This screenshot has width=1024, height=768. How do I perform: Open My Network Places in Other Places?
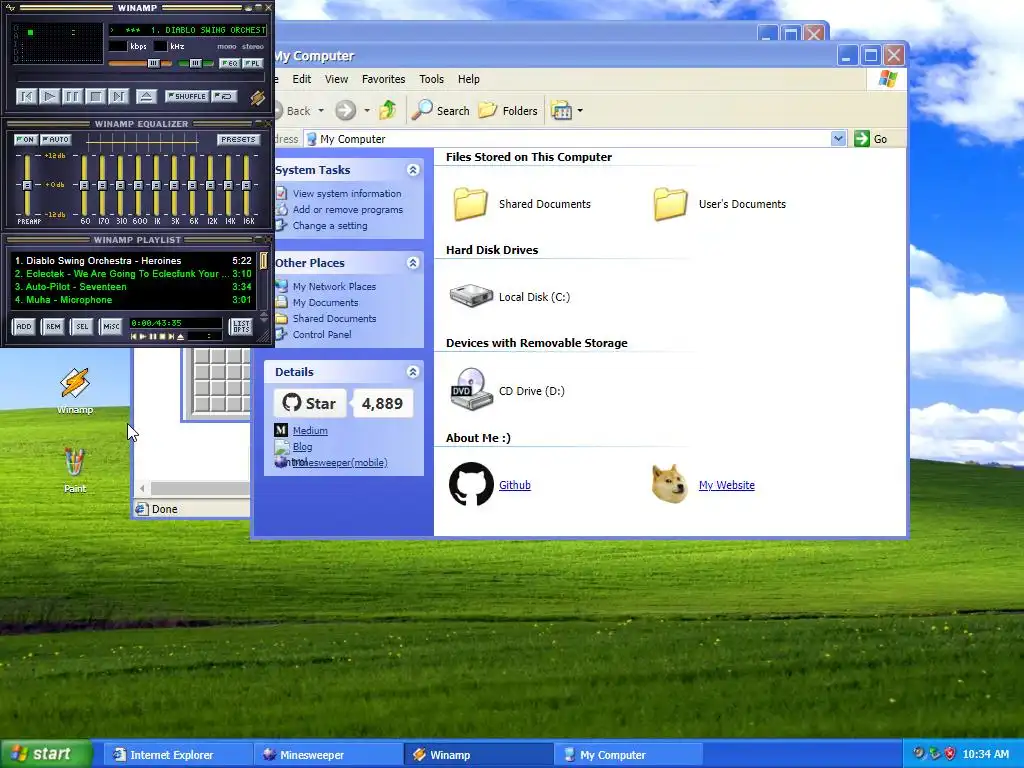[334, 286]
